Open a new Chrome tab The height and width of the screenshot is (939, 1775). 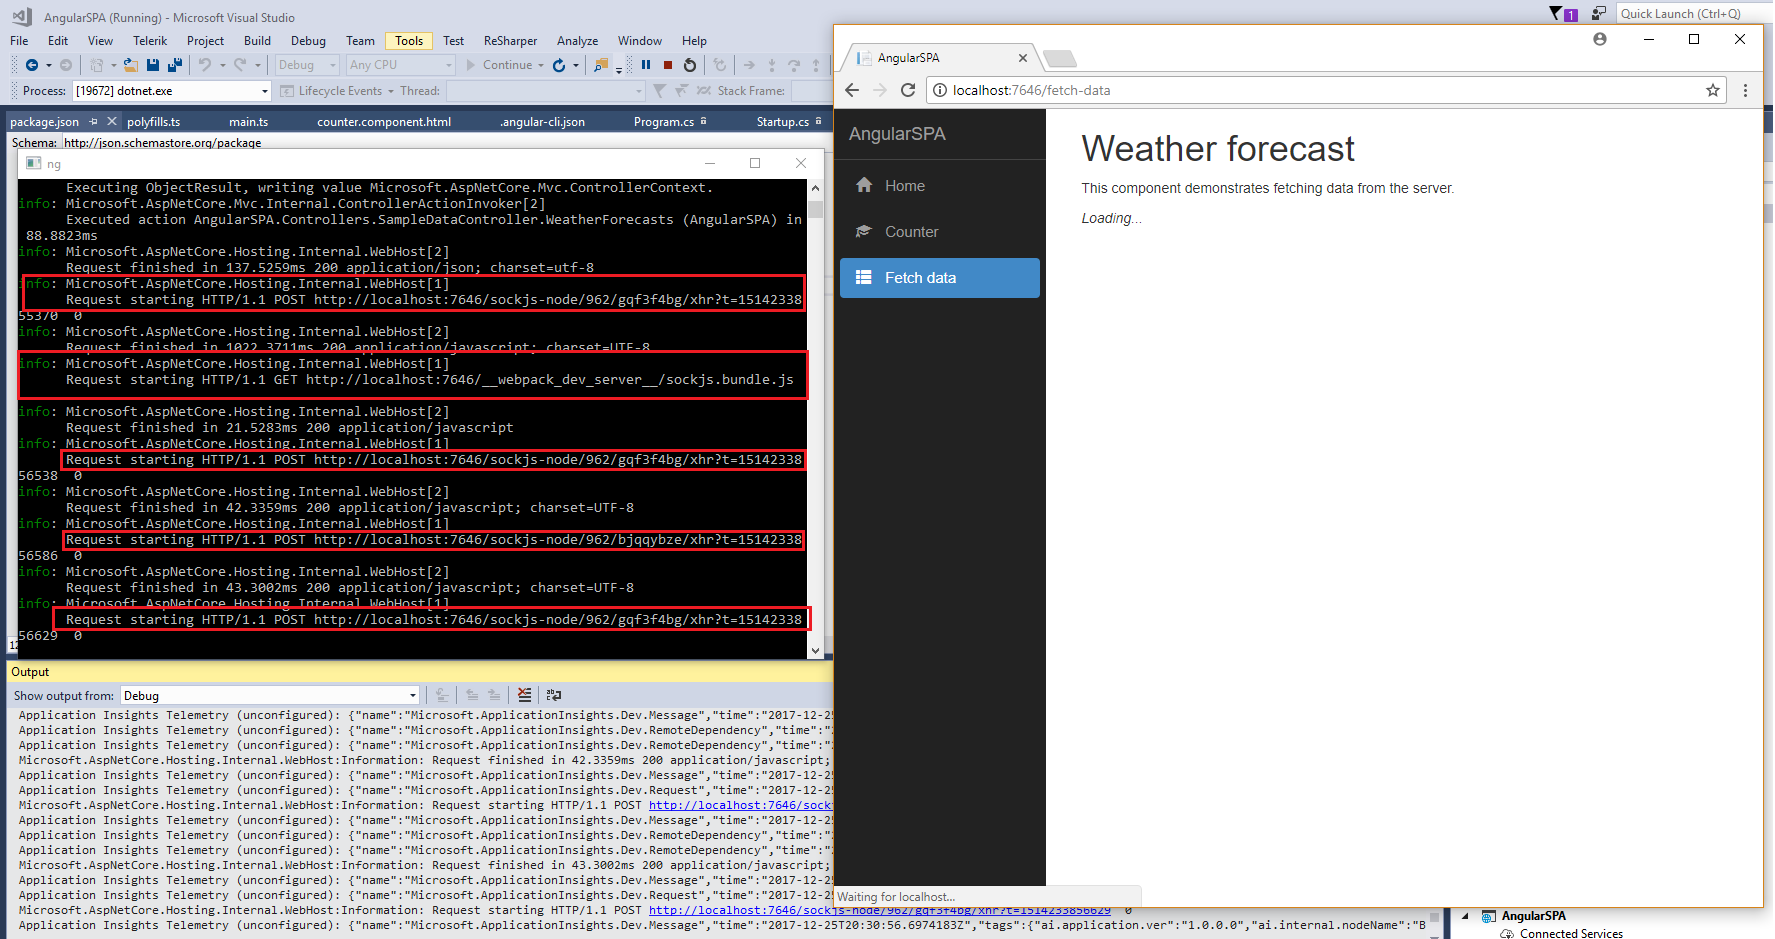click(x=1059, y=58)
